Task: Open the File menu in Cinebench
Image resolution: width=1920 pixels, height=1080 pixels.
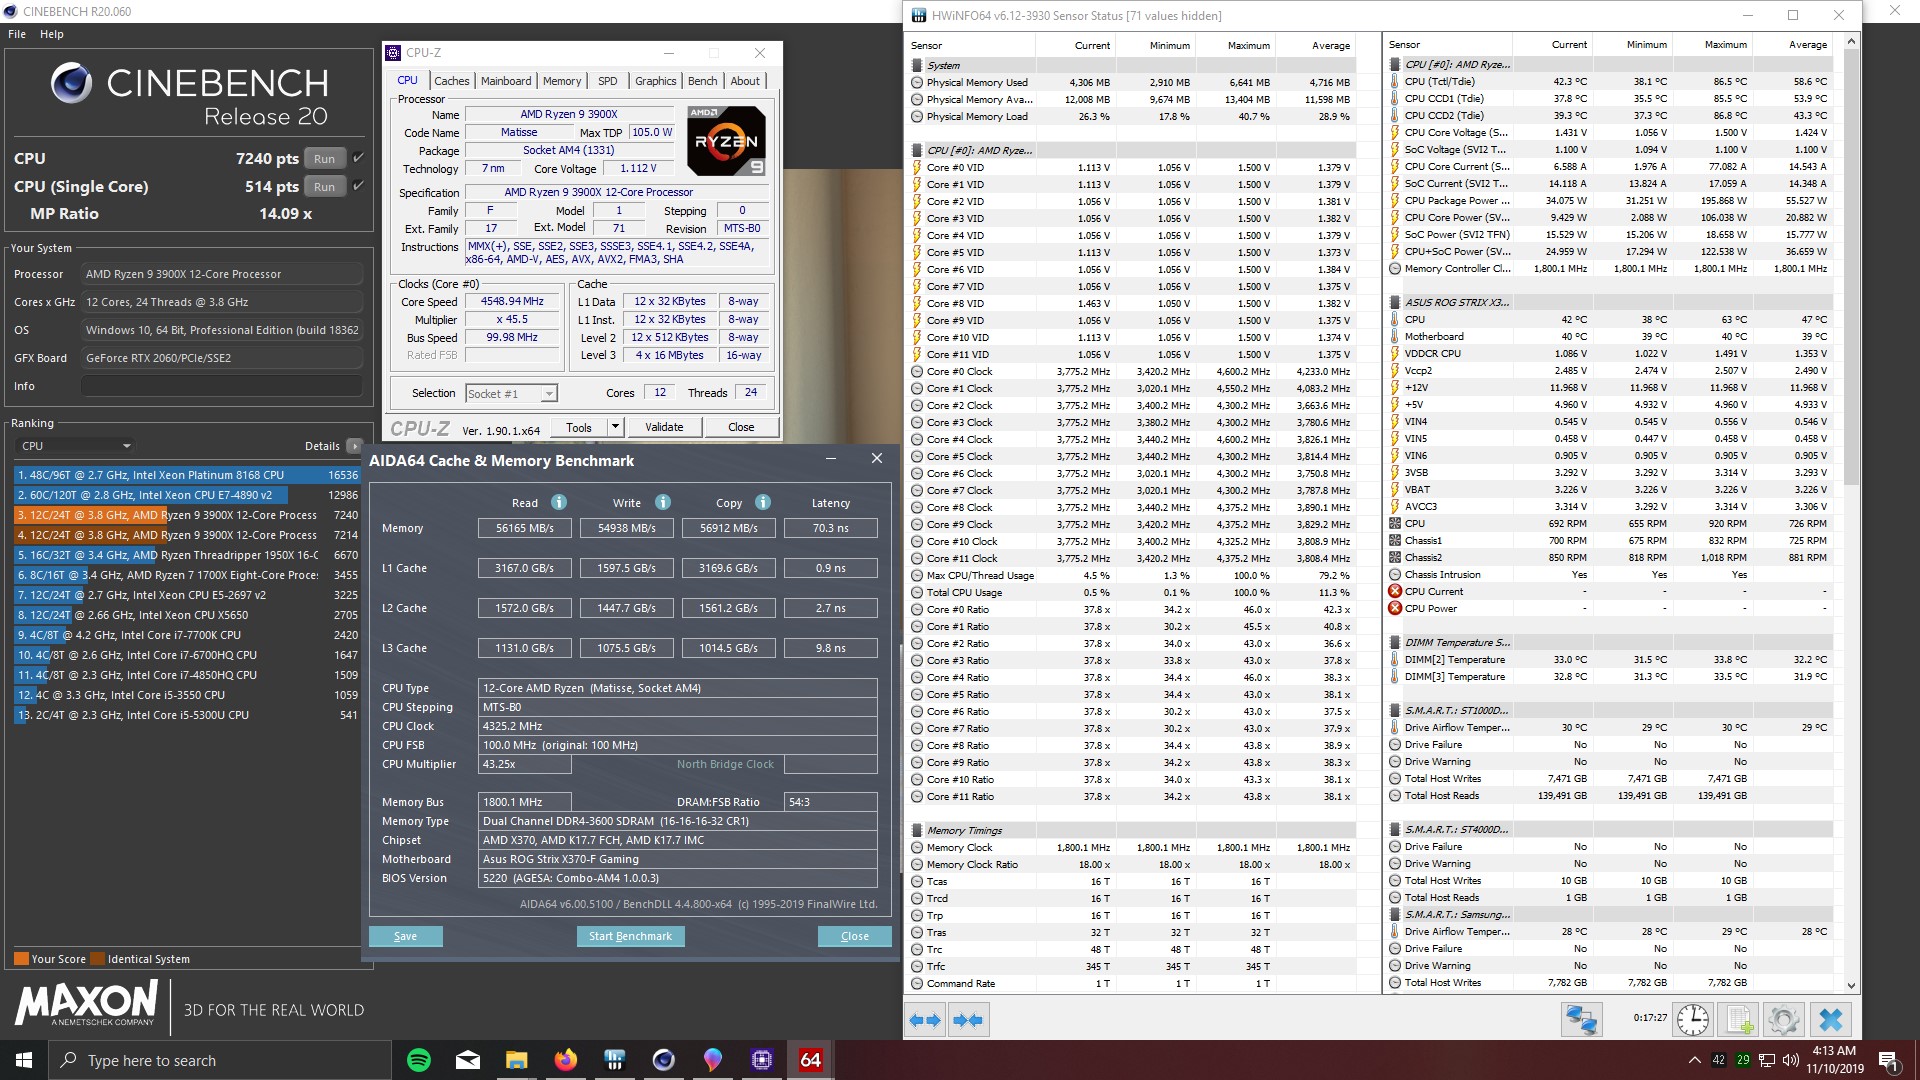Action: 17,34
